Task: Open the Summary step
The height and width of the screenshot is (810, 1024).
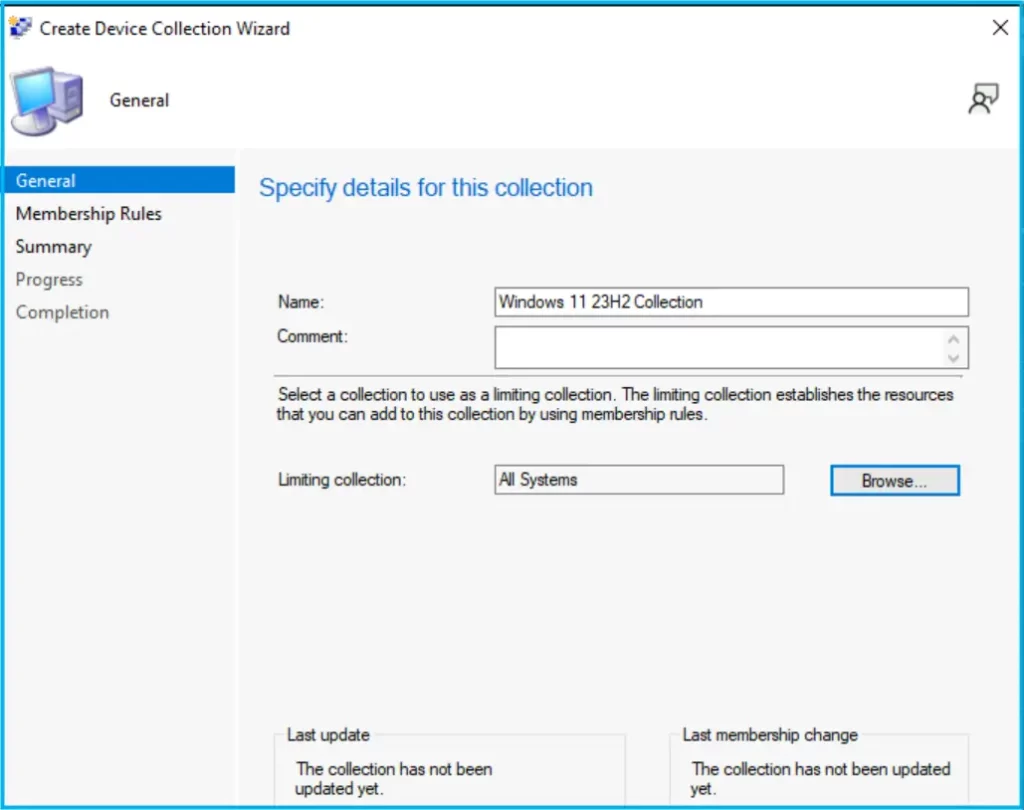Action: tap(54, 247)
